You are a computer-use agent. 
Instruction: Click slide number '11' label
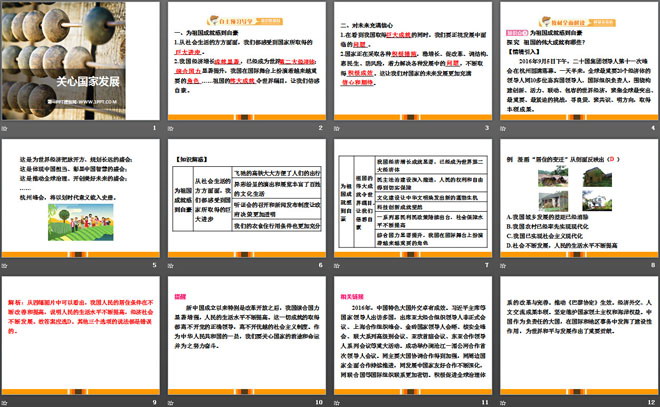click(485, 402)
